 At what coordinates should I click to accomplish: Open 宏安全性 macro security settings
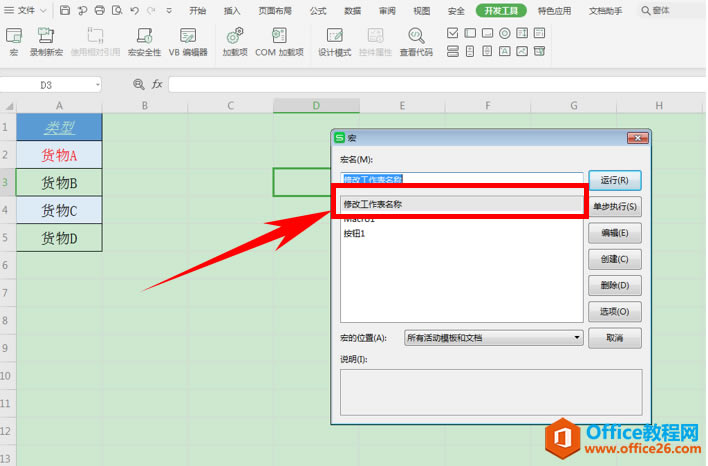[144, 41]
